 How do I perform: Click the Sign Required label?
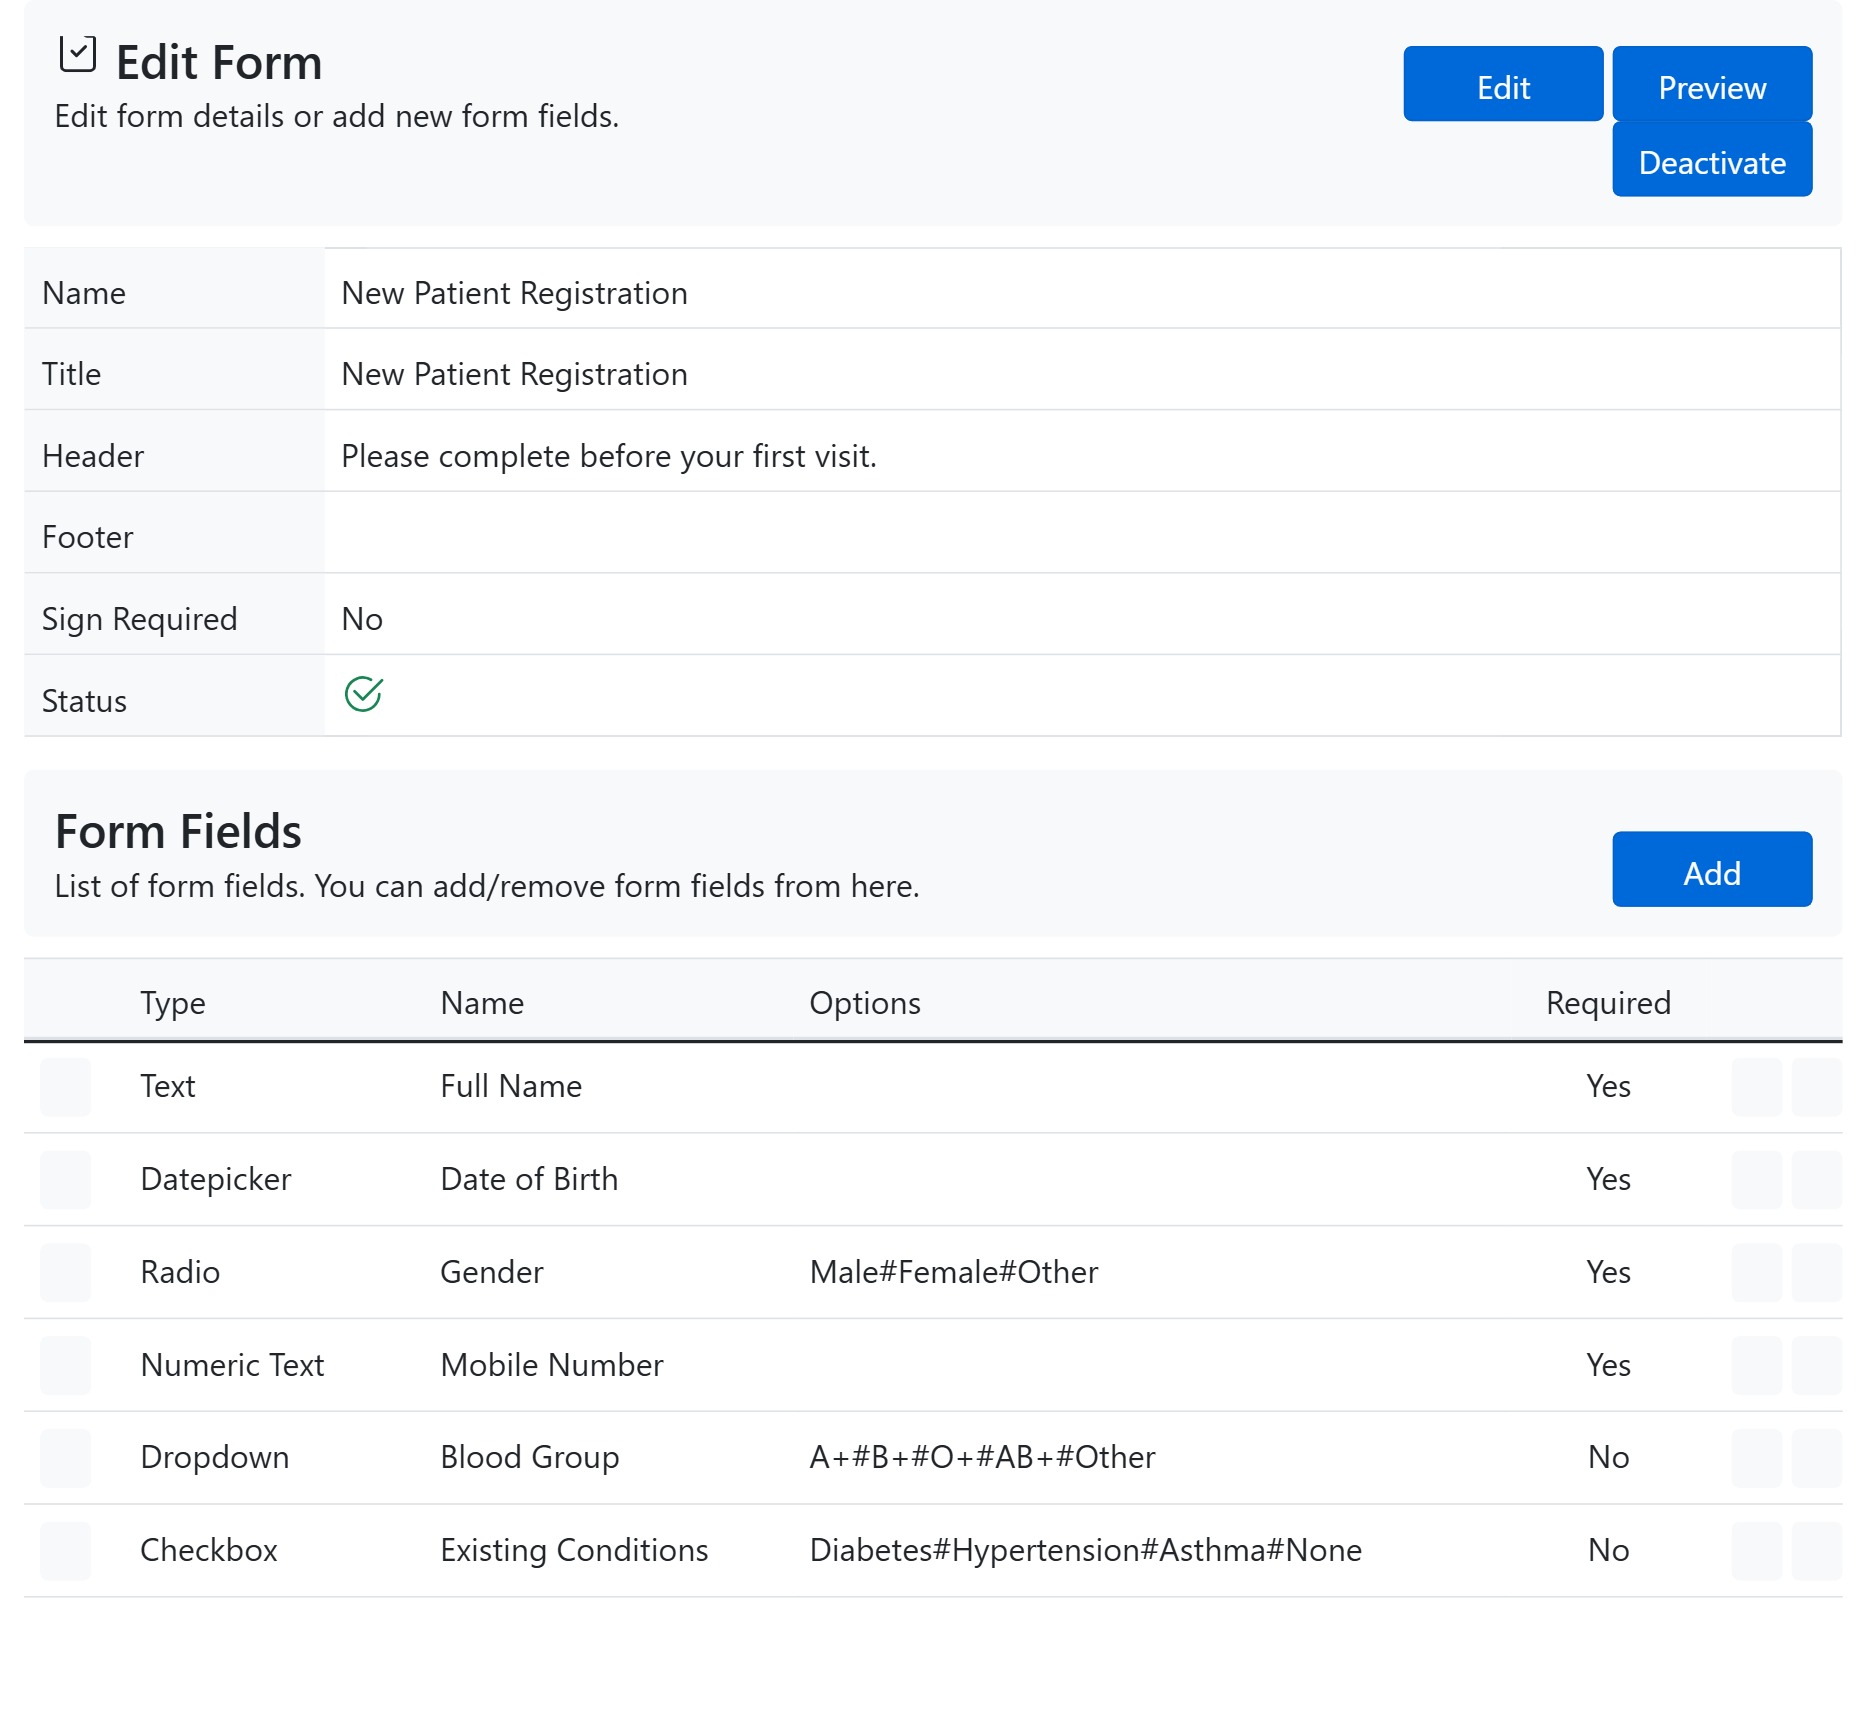tap(139, 619)
